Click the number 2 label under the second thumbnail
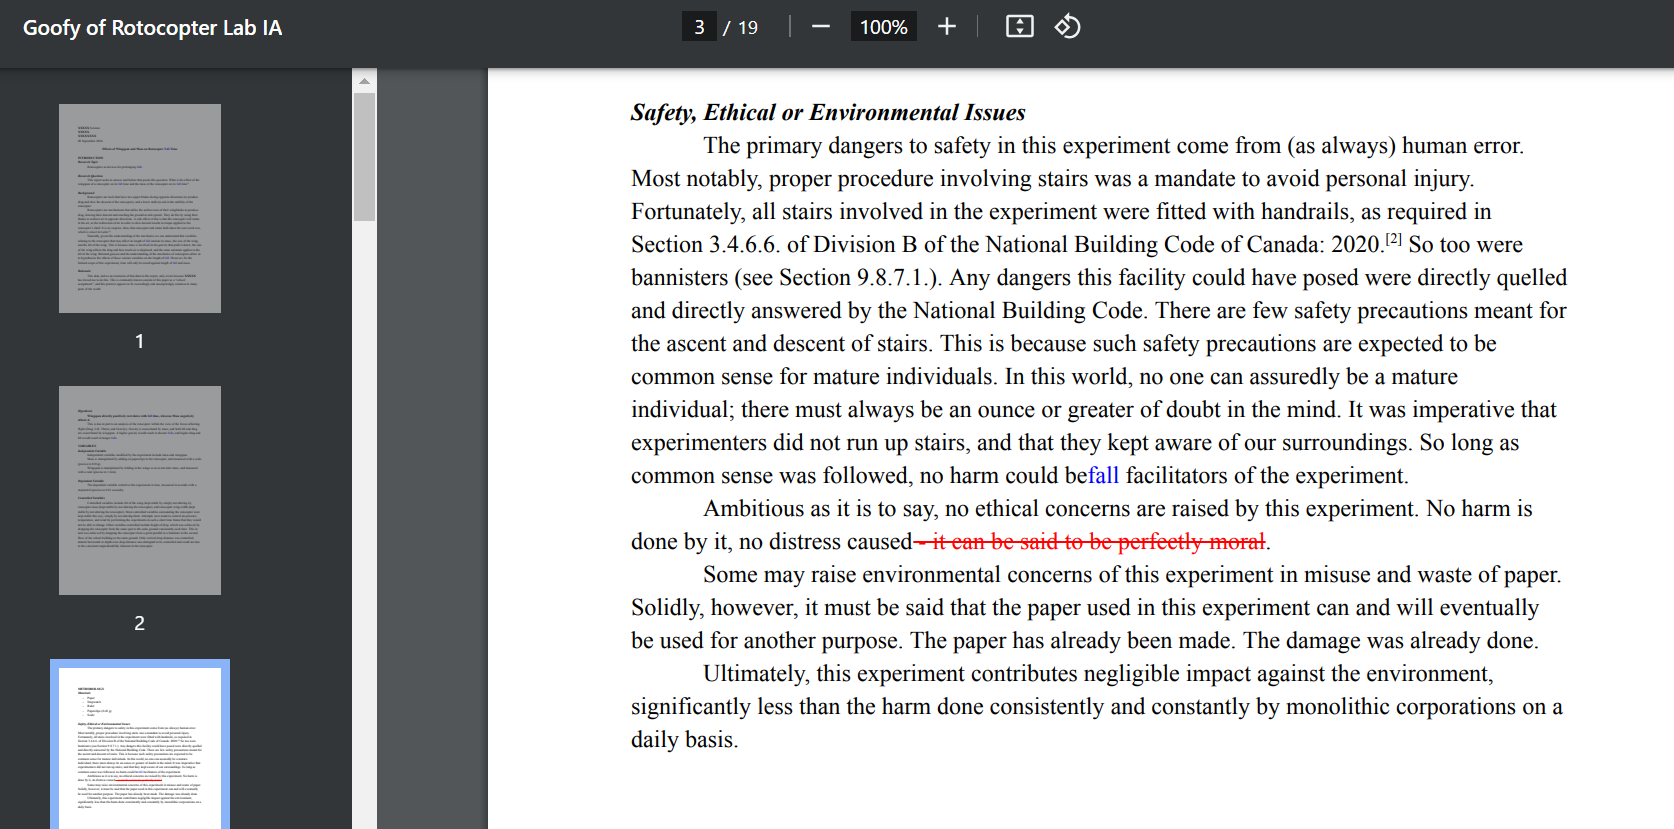Image resolution: width=1674 pixels, height=829 pixels. 140,623
